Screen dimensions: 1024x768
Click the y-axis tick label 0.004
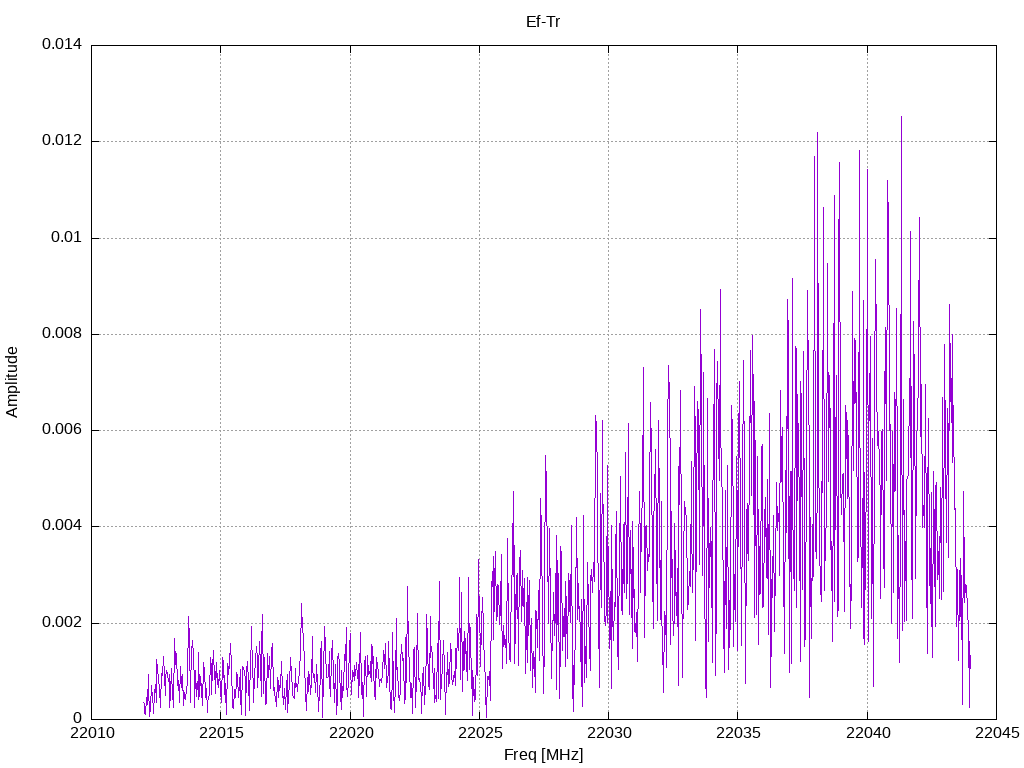tap(62, 526)
